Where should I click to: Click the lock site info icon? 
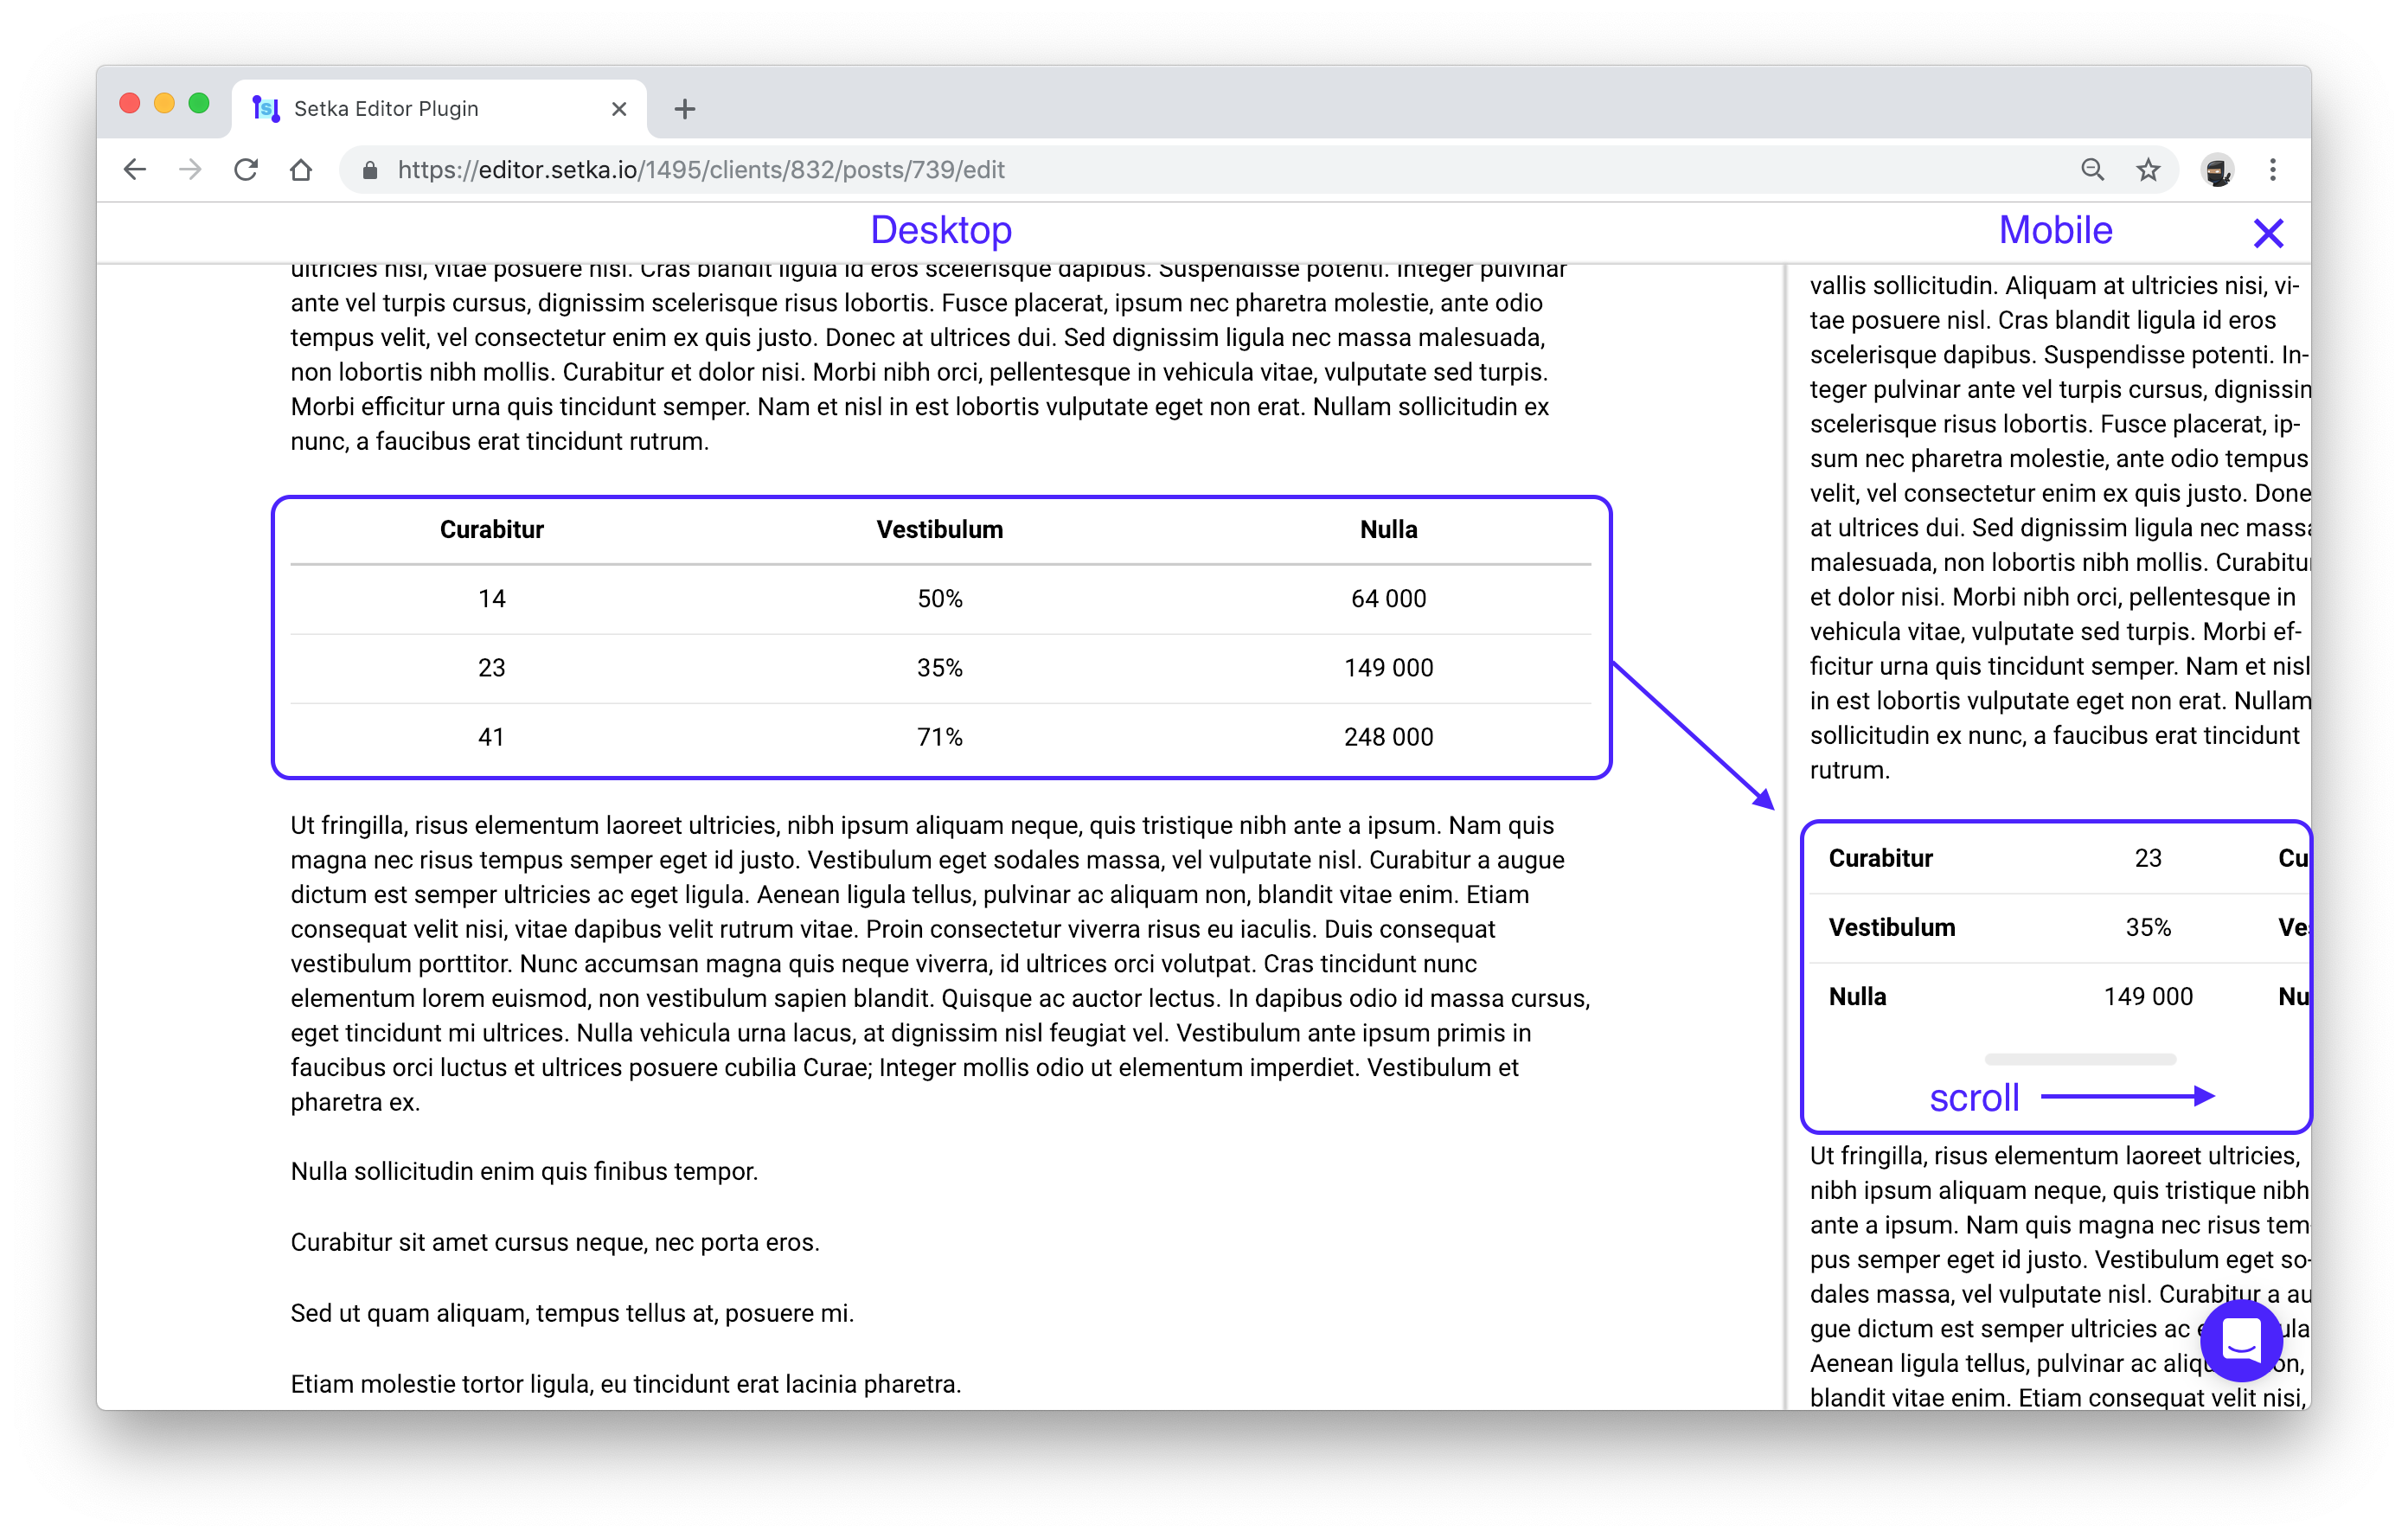pos(370,171)
